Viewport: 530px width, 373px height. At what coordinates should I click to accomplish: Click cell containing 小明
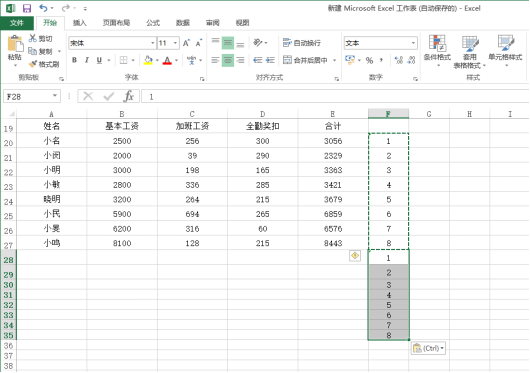(x=52, y=170)
